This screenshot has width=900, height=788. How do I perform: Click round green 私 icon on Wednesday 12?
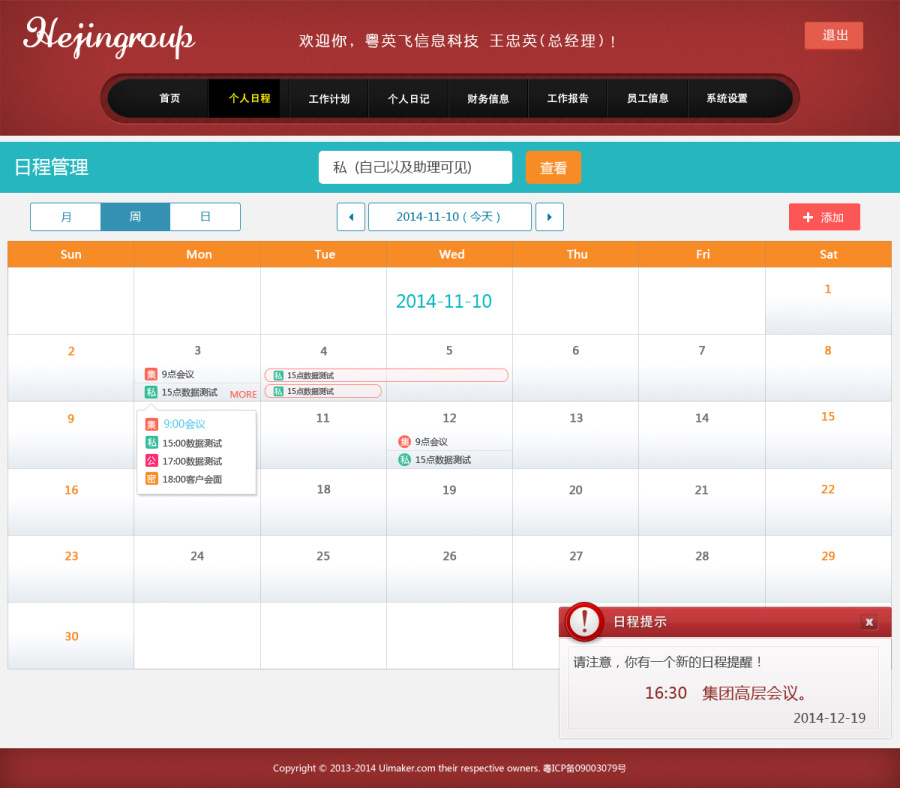pyautogui.click(x=405, y=460)
